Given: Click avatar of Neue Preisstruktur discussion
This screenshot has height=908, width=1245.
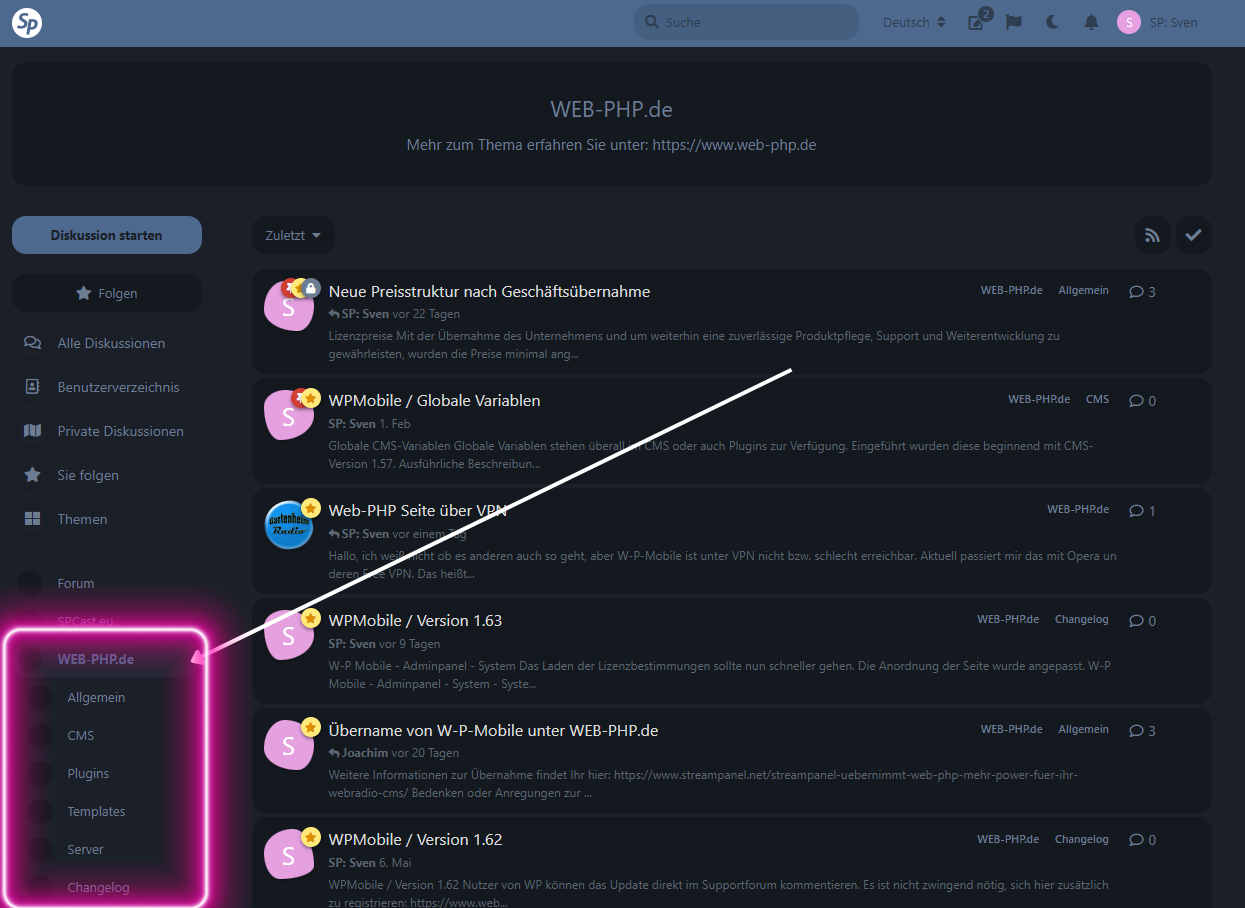Looking at the screenshot, I should click(289, 305).
